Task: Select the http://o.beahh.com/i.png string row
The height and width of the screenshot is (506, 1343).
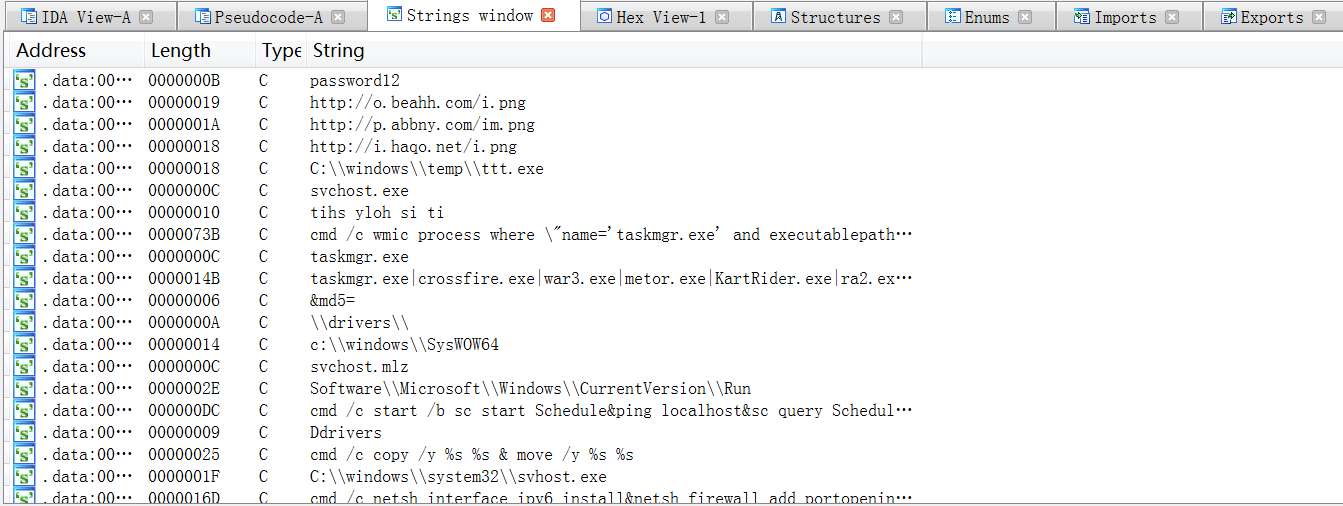Action: (x=417, y=103)
